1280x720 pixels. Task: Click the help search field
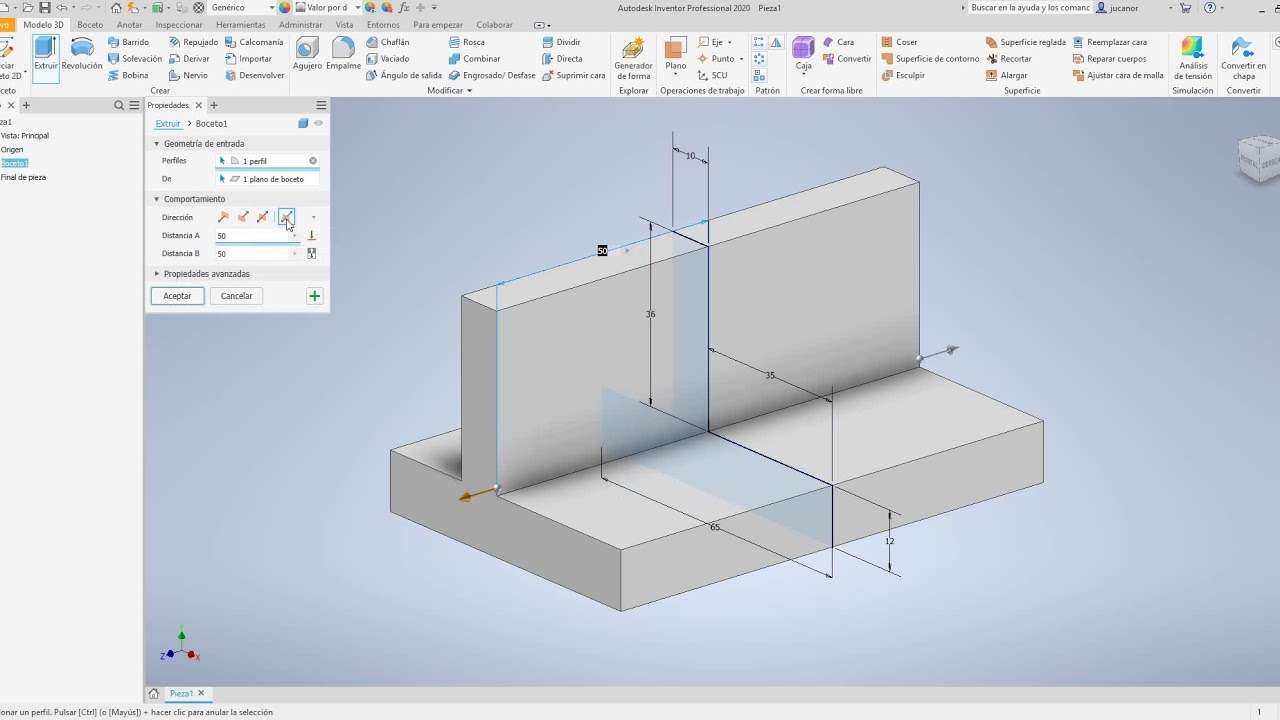[1030, 8]
